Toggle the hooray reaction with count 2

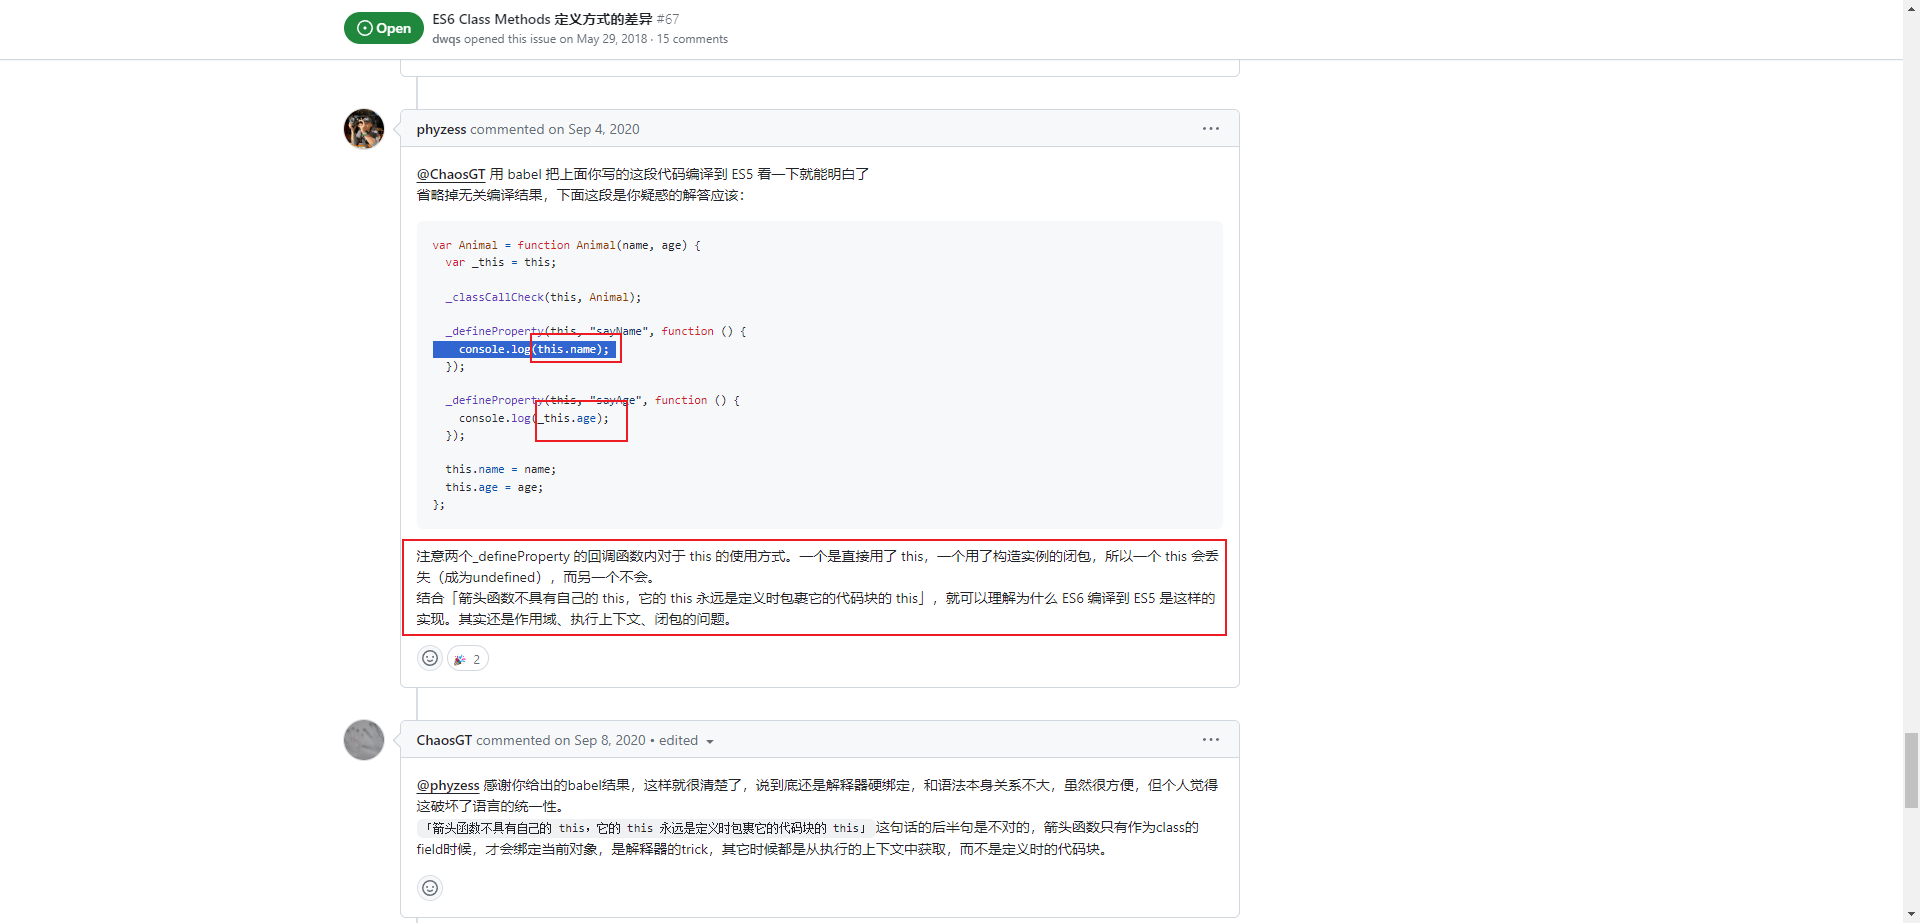(x=467, y=659)
